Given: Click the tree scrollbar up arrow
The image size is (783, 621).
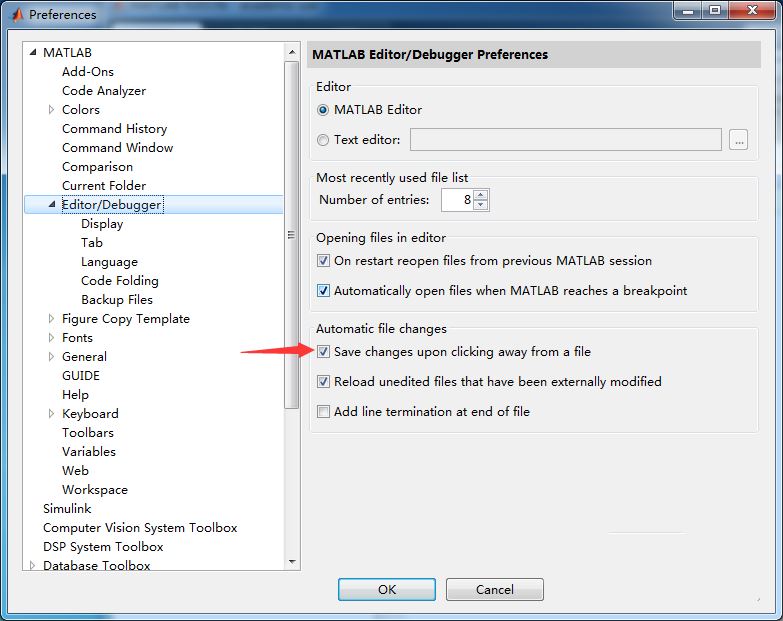Looking at the screenshot, I should pyautogui.click(x=292, y=52).
